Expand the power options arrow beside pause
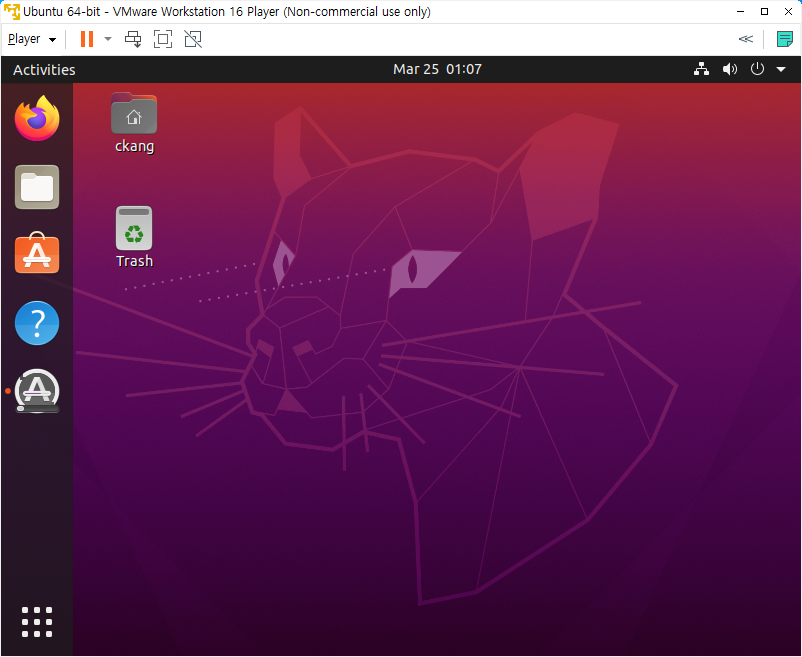 [x=108, y=39]
